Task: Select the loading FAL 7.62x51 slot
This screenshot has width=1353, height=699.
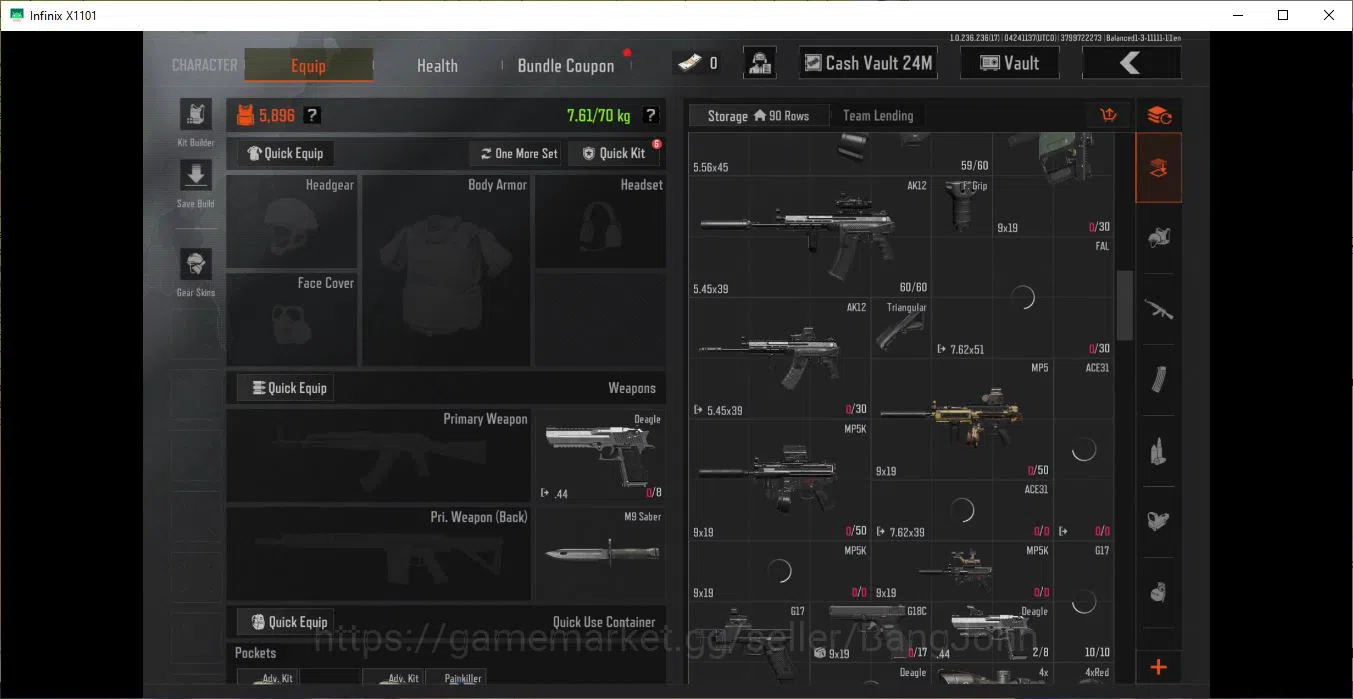Action: (x=1022, y=298)
